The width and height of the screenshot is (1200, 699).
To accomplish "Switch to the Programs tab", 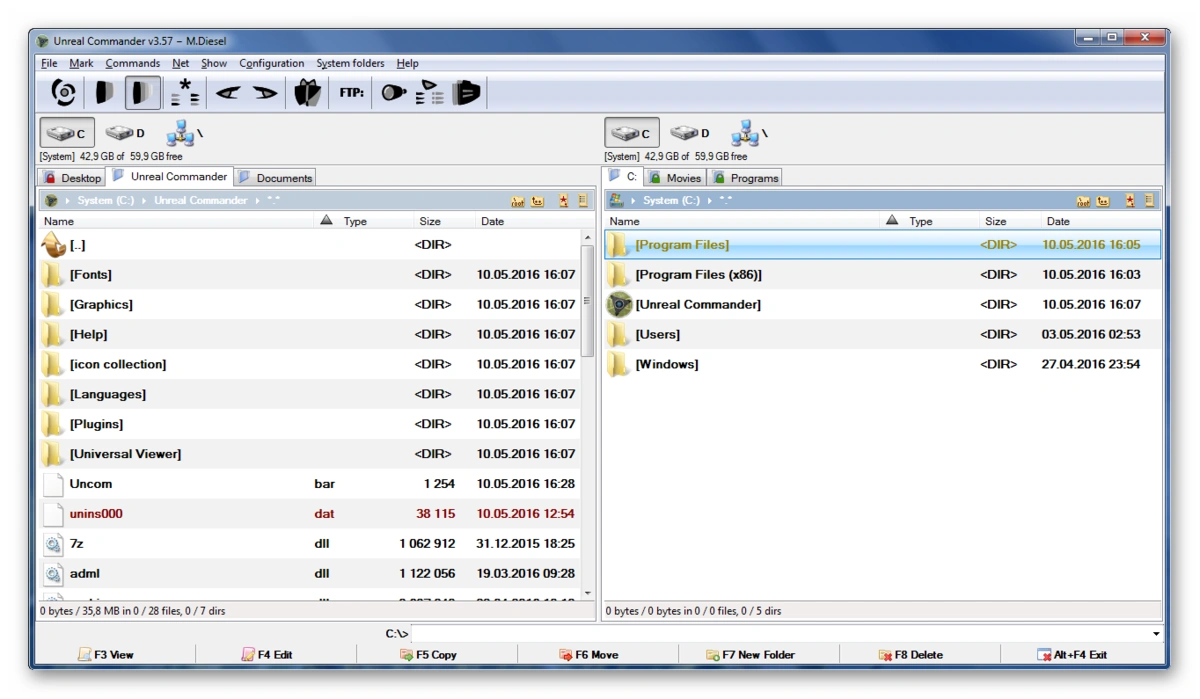I will pos(745,178).
